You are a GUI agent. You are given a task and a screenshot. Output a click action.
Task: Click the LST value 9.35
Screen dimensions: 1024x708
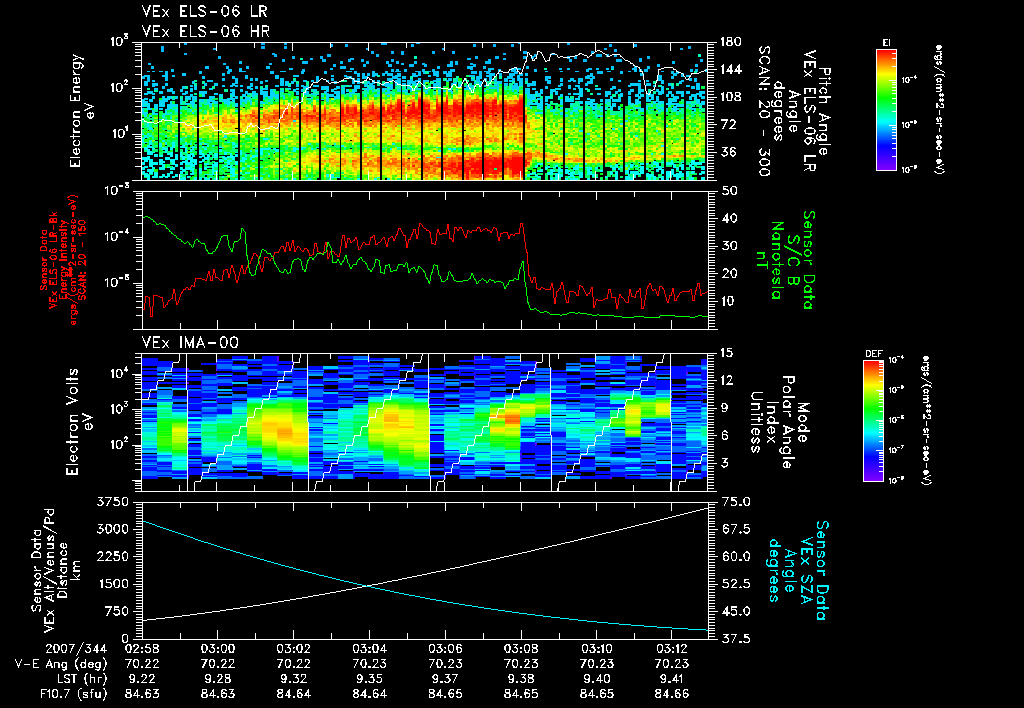click(369, 679)
